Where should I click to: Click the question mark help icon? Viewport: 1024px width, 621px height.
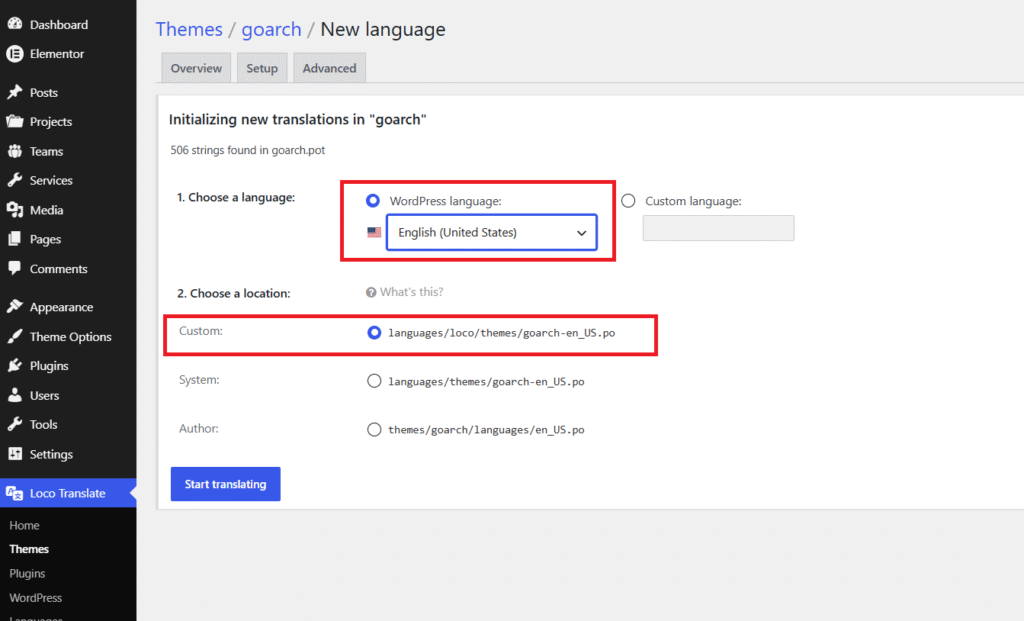[x=371, y=293]
